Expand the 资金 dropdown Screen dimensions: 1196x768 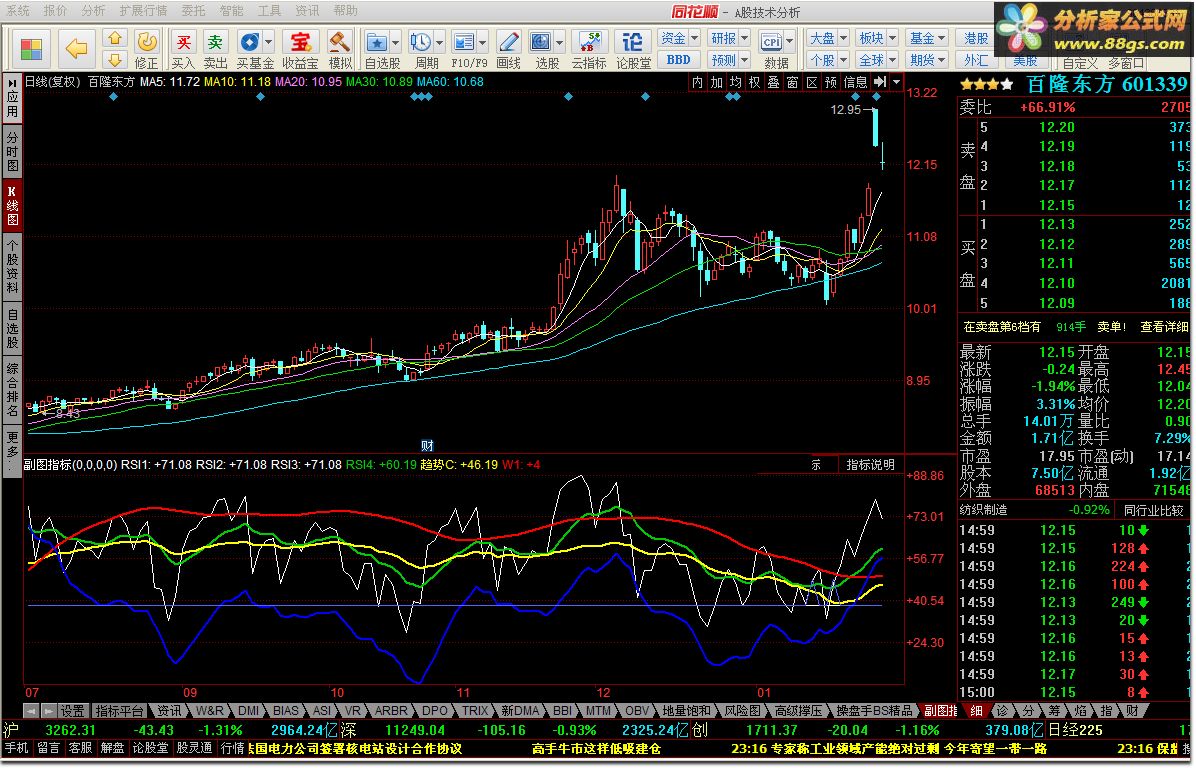[x=694, y=37]
